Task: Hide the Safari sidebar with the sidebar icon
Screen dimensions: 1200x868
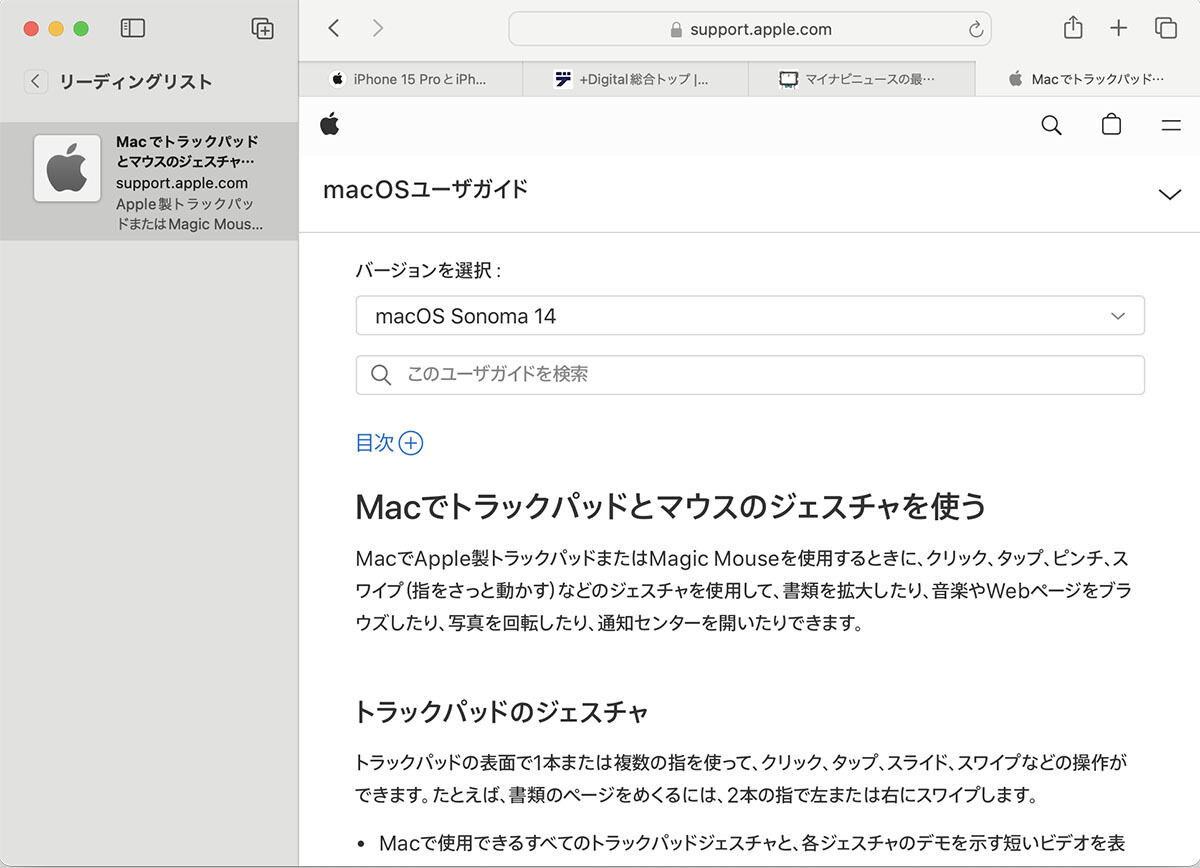Action: pos(133,29)
